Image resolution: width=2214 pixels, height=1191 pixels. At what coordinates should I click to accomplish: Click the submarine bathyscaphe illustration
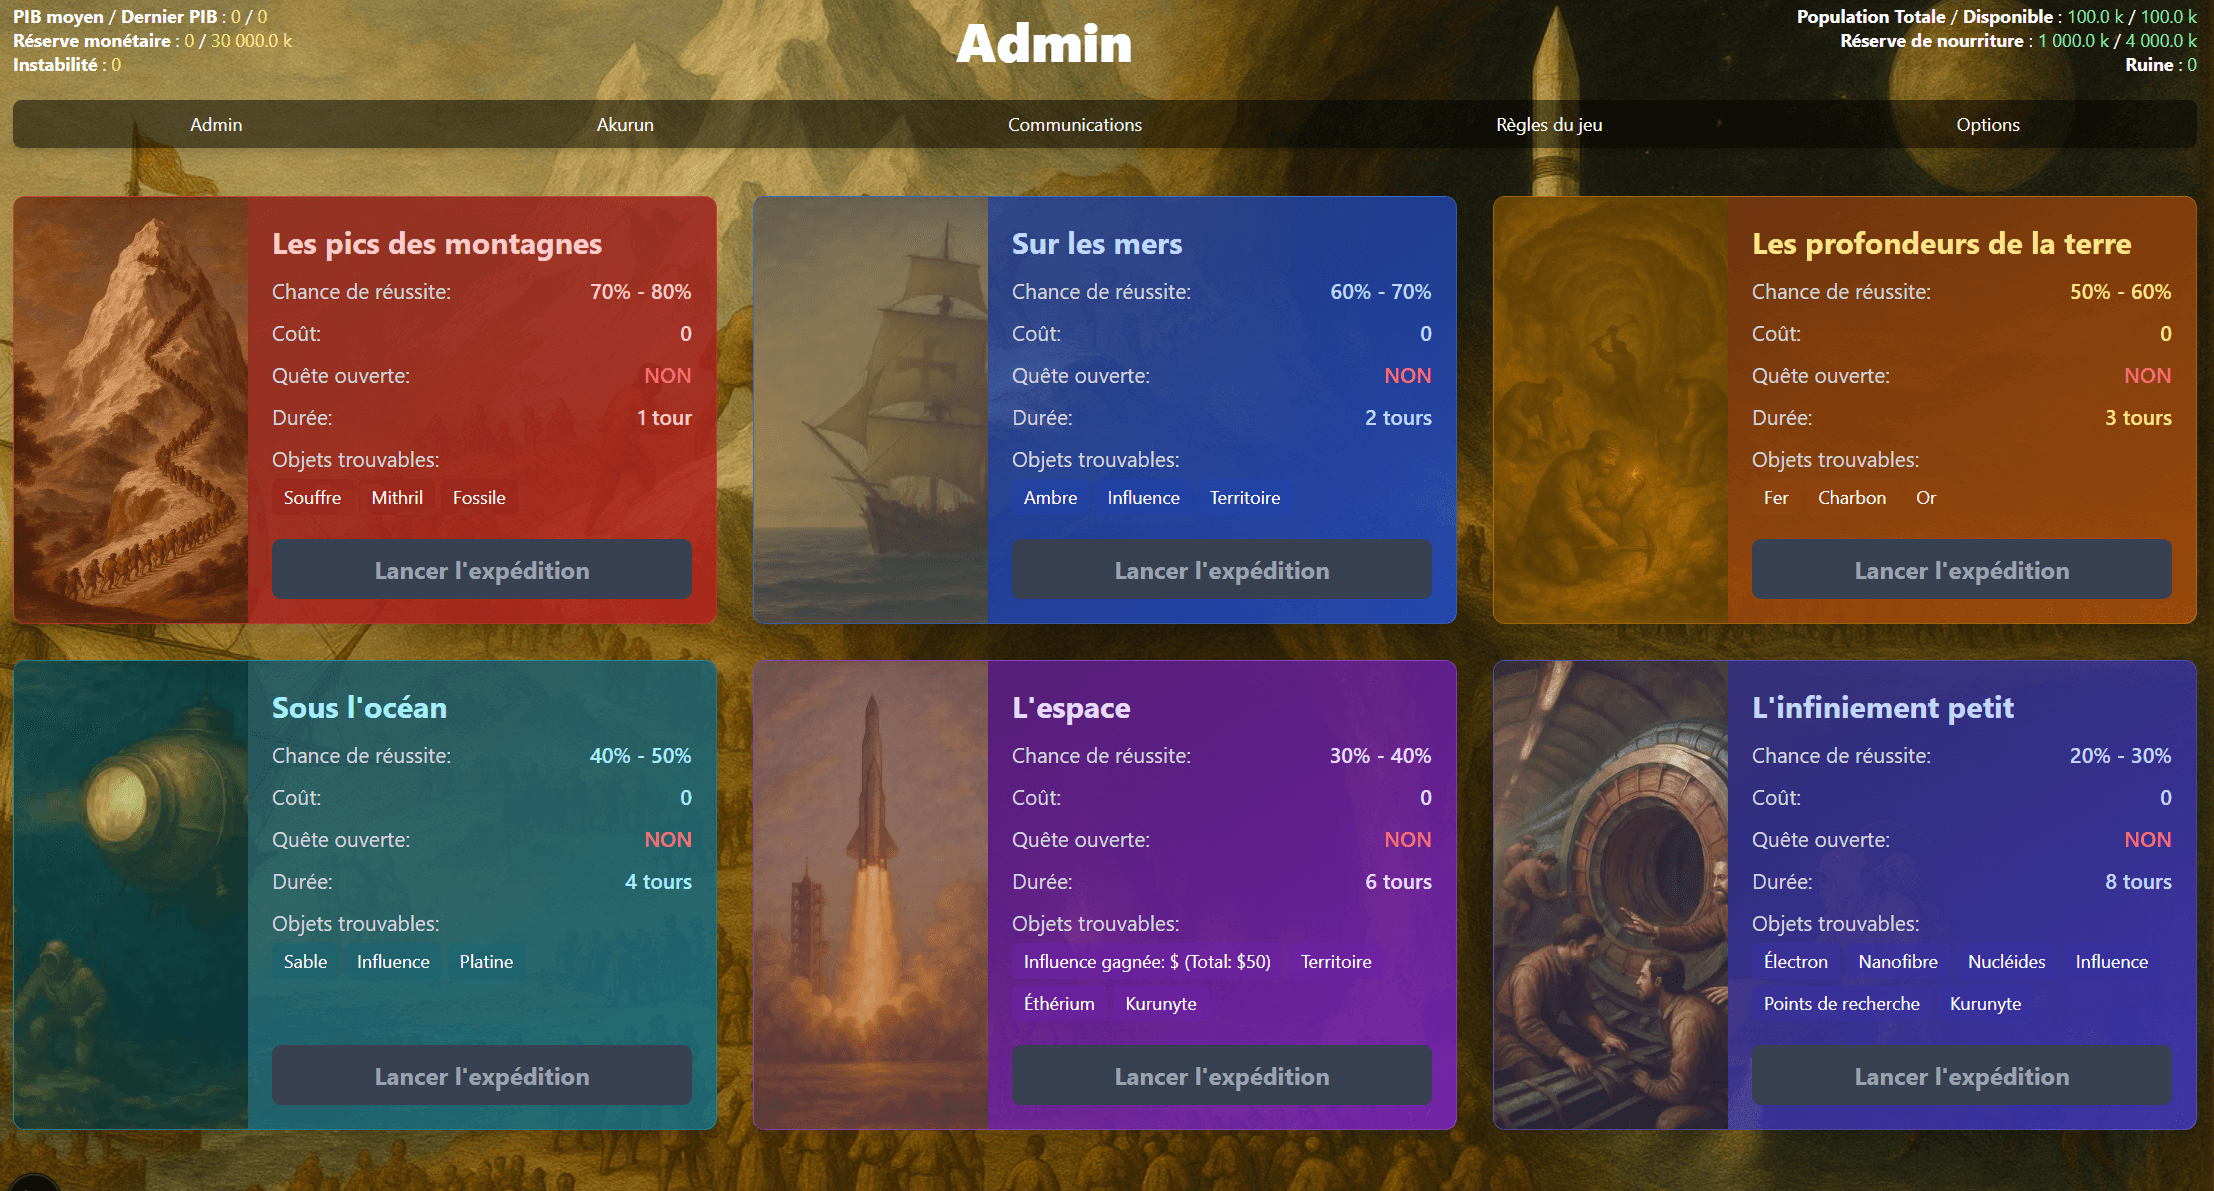[x=131, y=895]
